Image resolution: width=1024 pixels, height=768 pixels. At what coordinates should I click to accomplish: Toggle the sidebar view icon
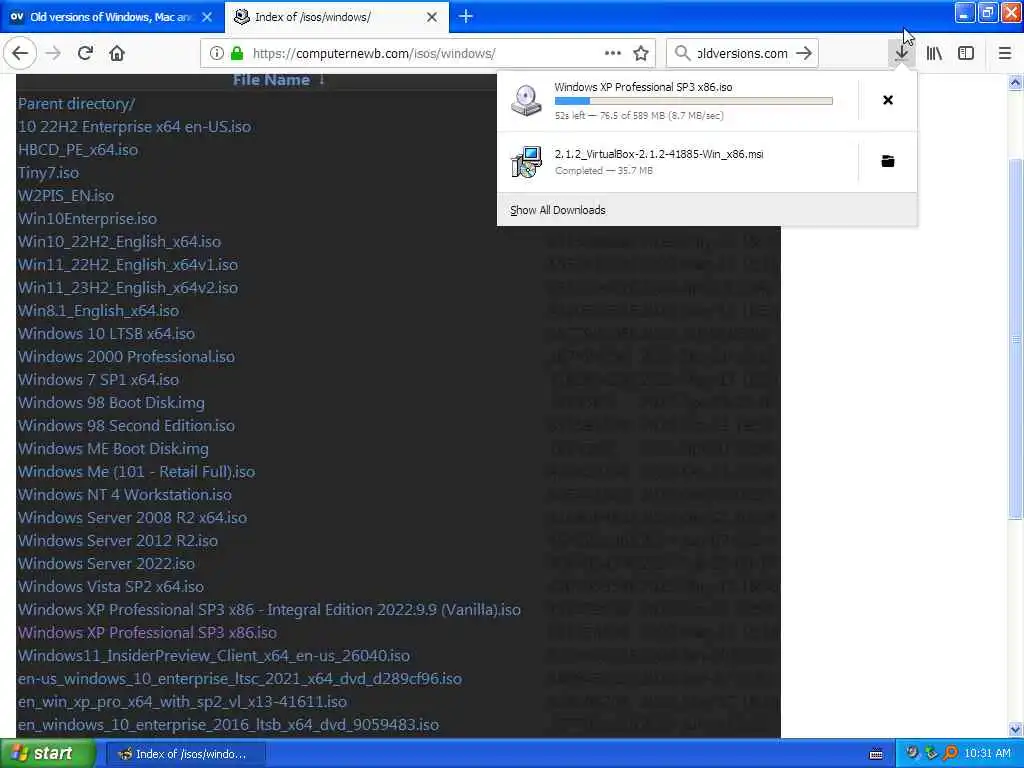point(966,53)
